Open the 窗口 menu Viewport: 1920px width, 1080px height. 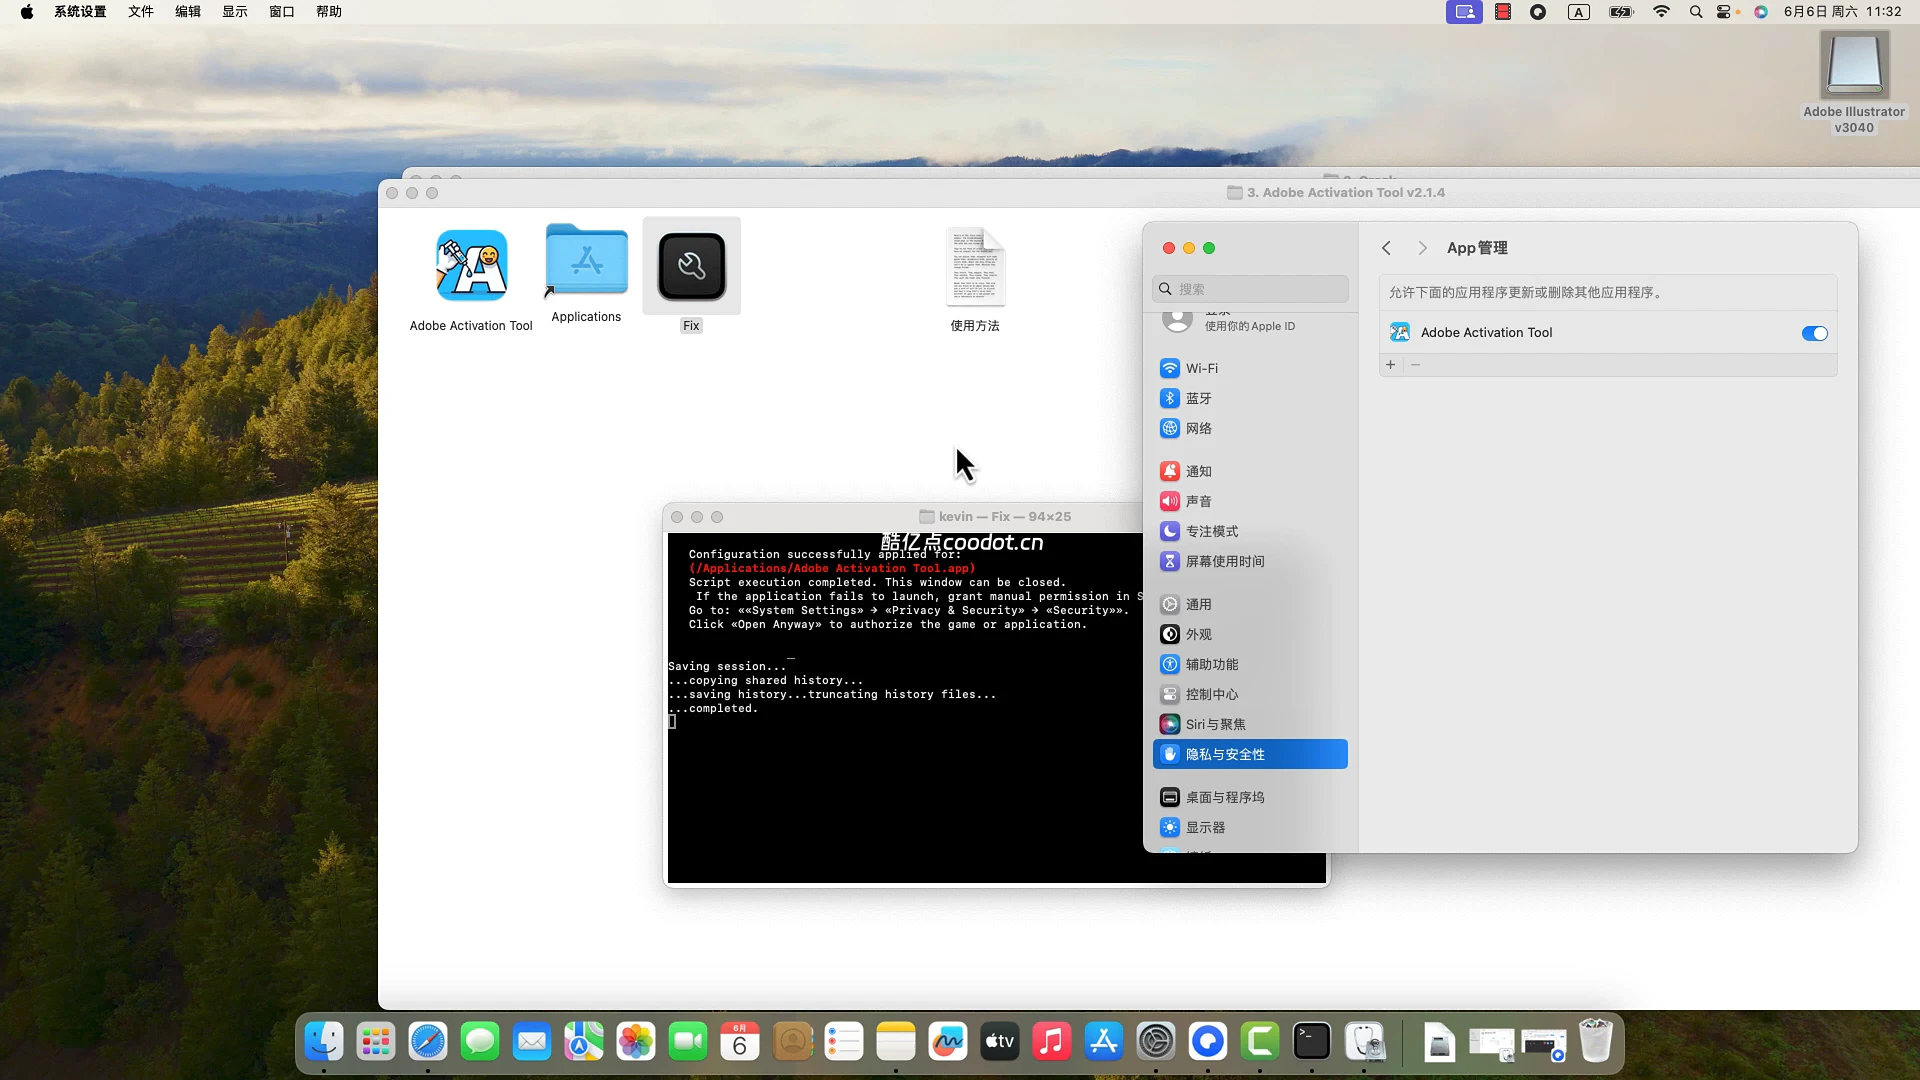tap(282, 12)
